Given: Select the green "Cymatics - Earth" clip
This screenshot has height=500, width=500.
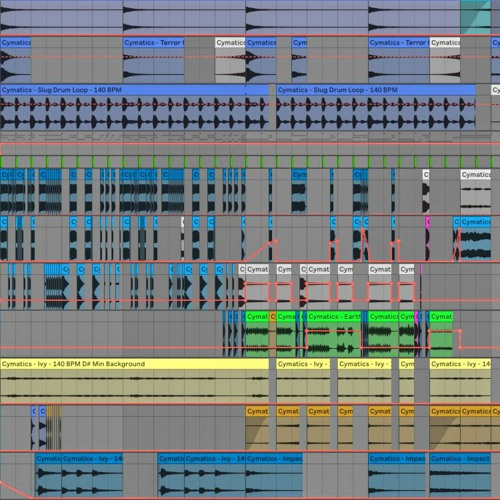Looking at the screenshot, I should click(334, 334).
